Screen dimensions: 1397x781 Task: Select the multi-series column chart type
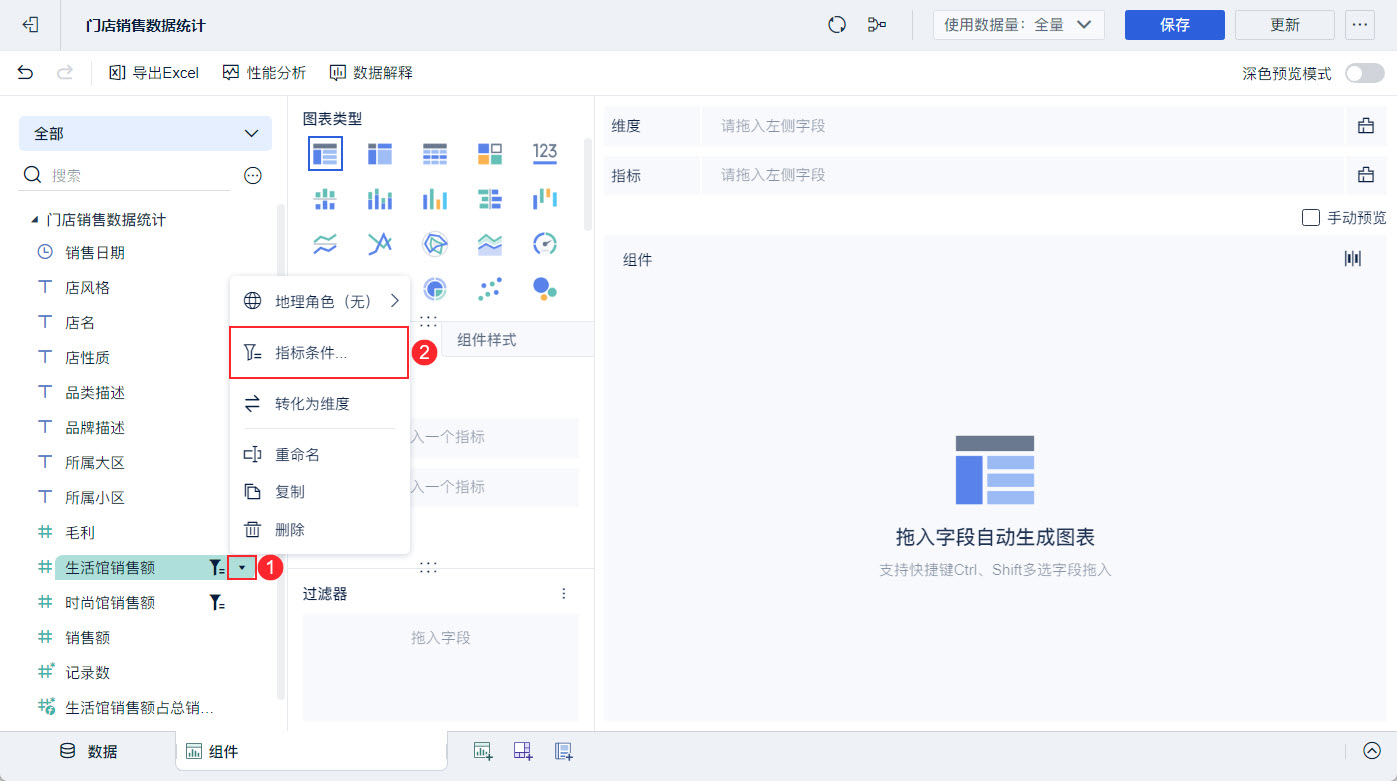(x=435, y=199)
